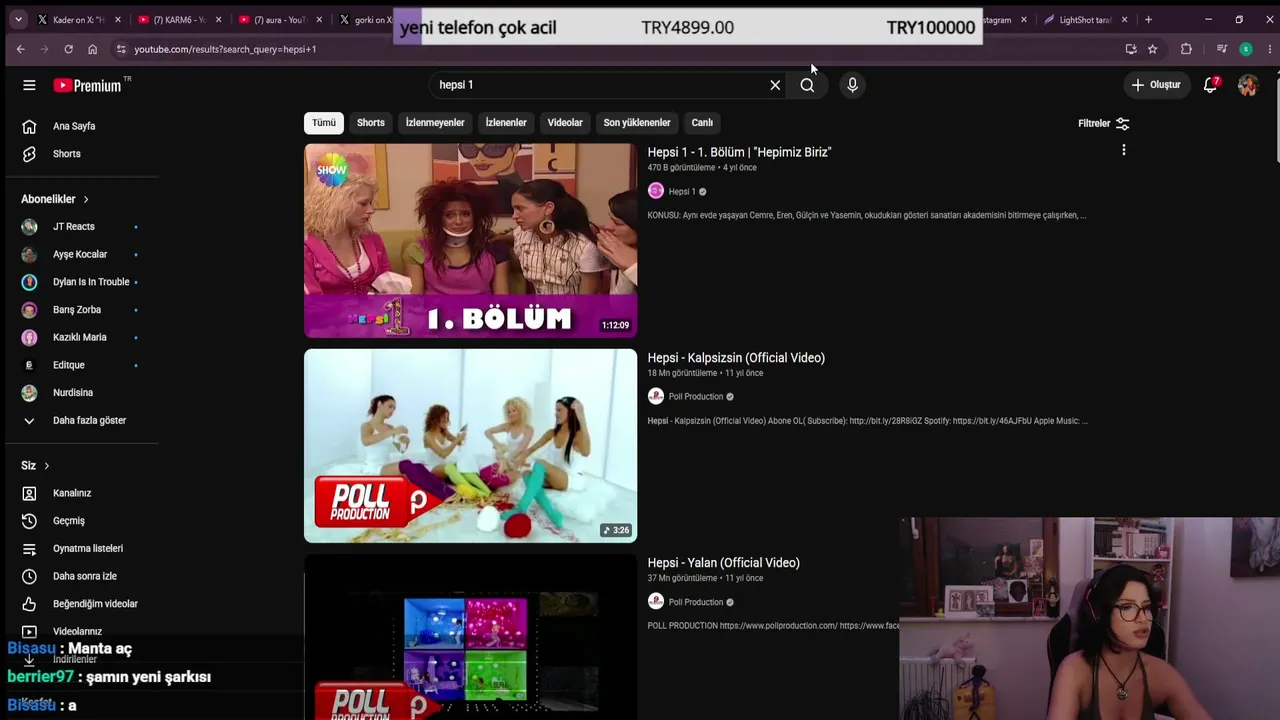Open Hepsi 1 1. Bölüm video thumbnail
1280x720 pixels.
(470, 241)
